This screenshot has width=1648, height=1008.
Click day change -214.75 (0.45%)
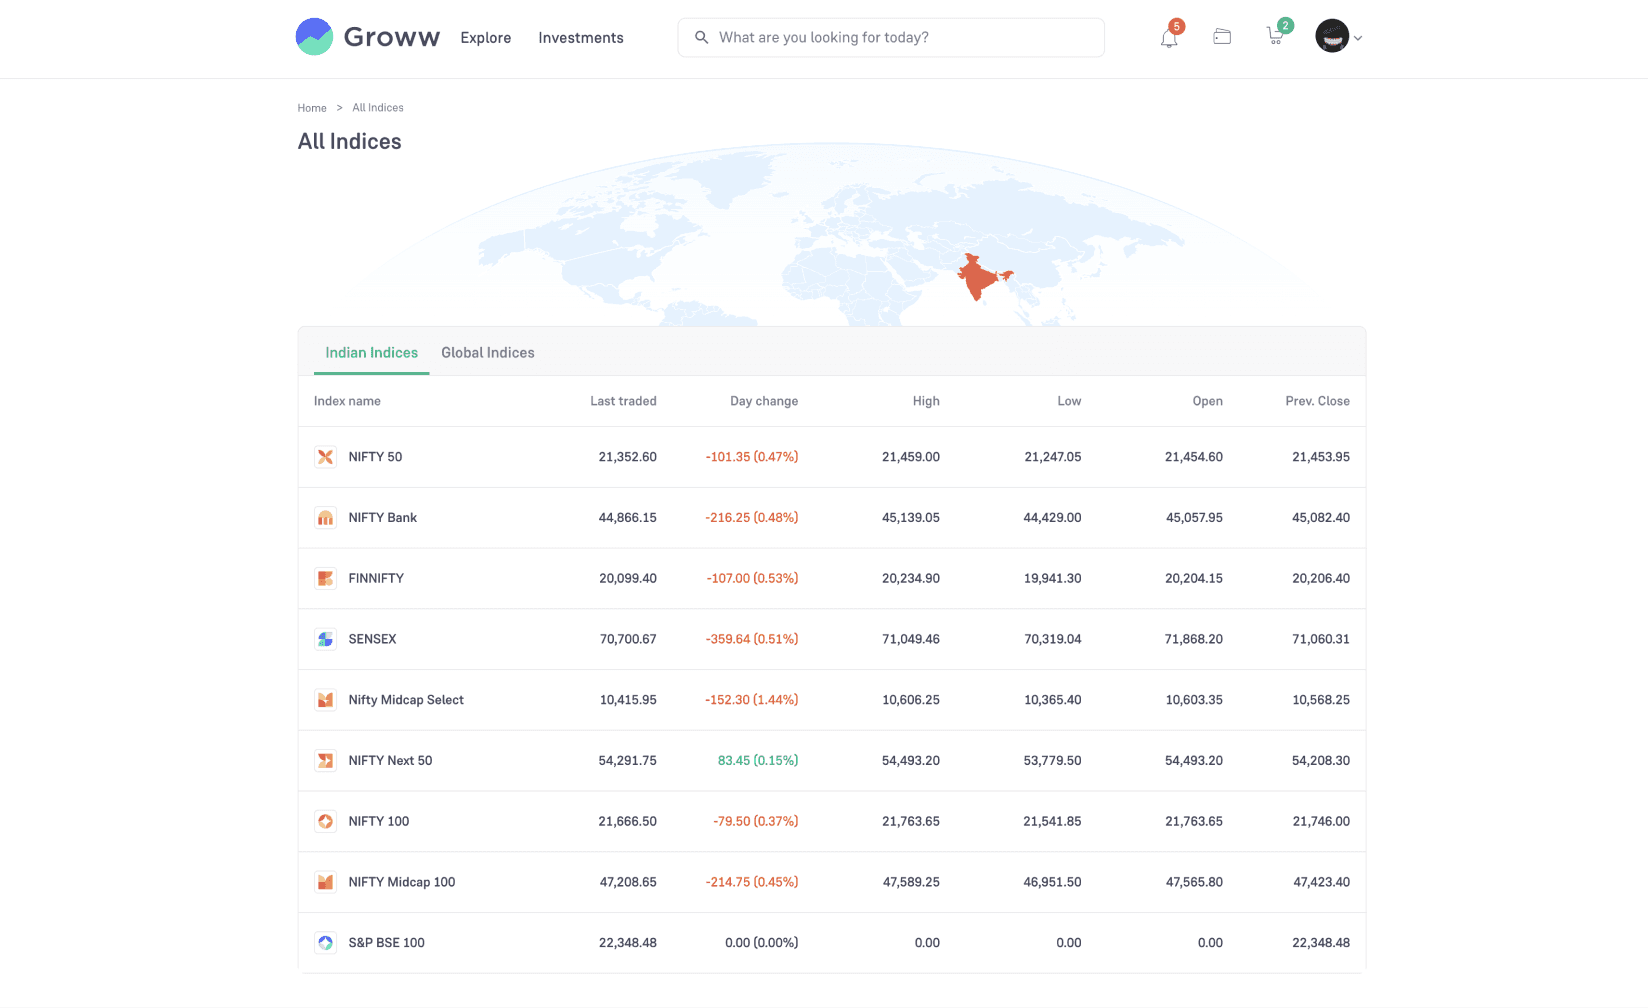coord(752,882)
